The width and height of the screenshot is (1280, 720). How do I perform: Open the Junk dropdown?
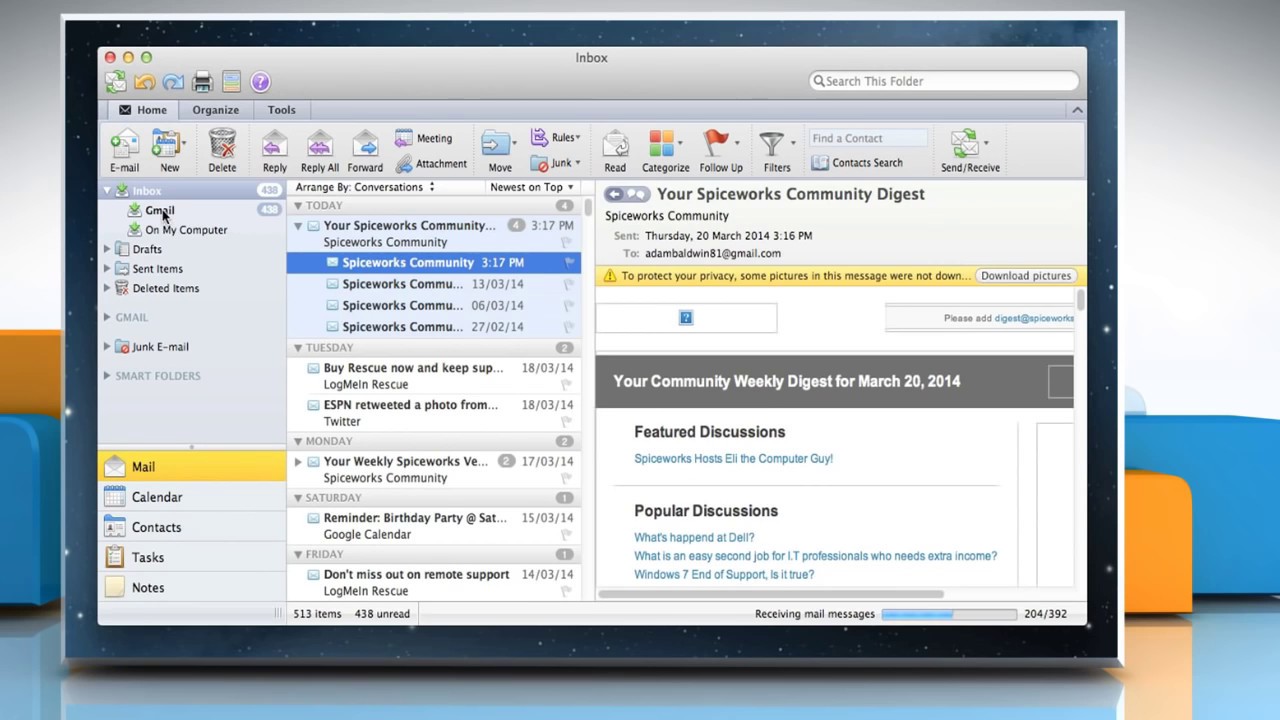tap(555, 164)
